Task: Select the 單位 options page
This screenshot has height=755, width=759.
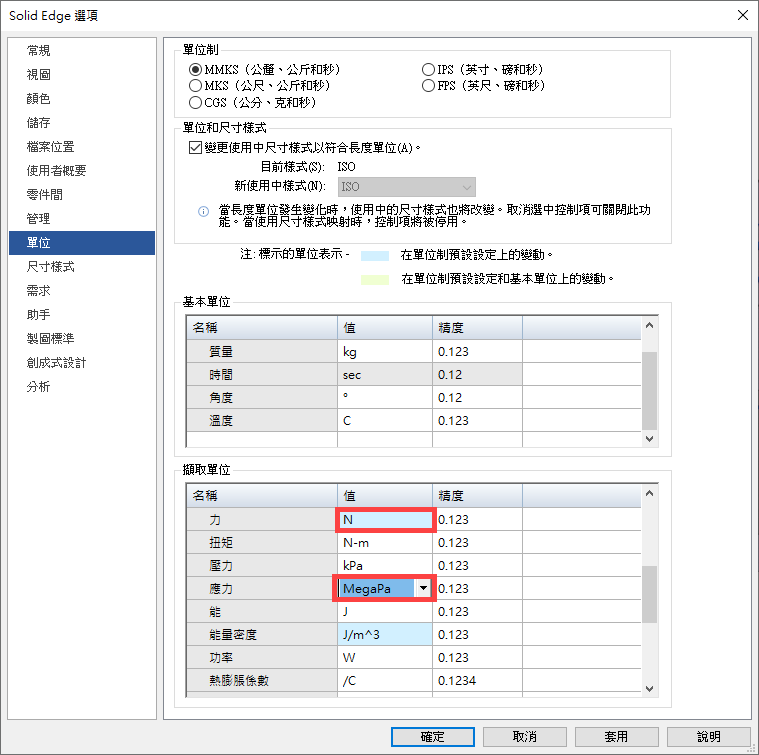Action: tap(82, 242)
